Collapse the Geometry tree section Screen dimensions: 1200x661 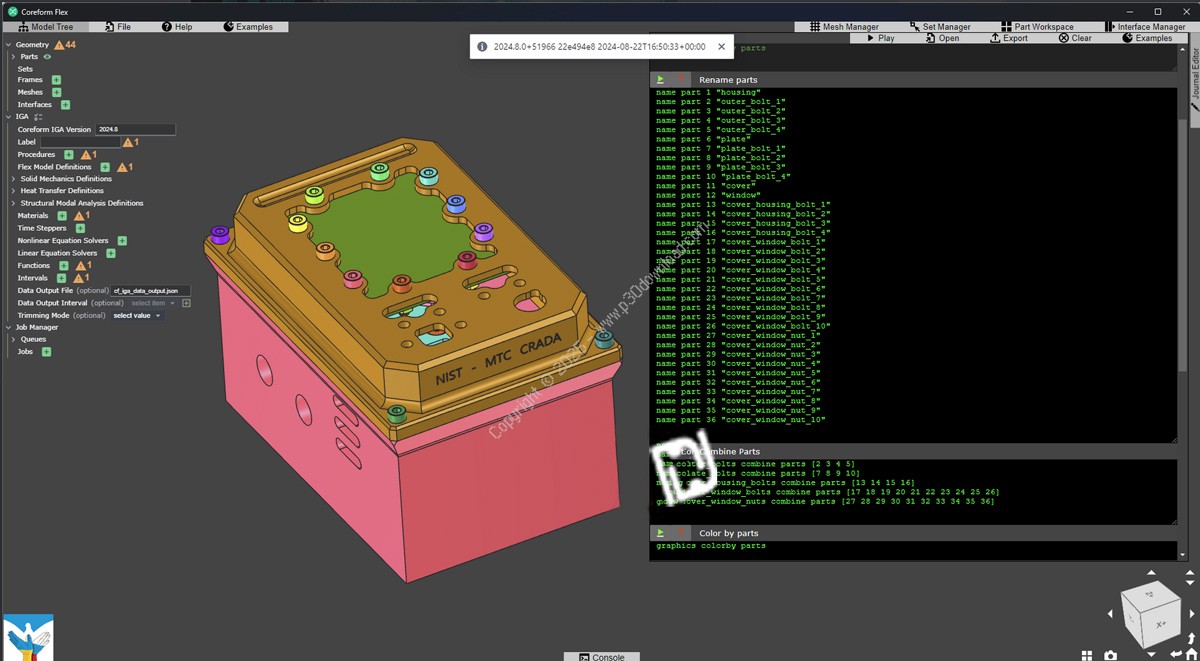(x=9, y=45)
